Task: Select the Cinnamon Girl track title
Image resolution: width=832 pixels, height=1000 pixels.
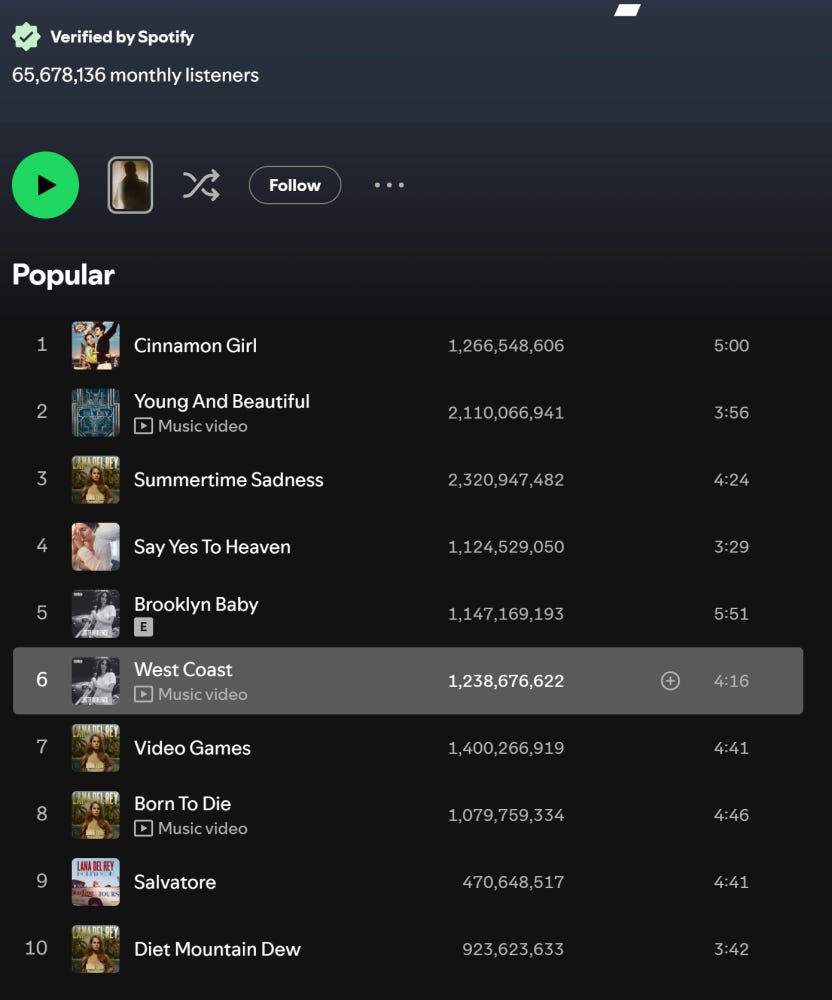Action: coord(196,346)
